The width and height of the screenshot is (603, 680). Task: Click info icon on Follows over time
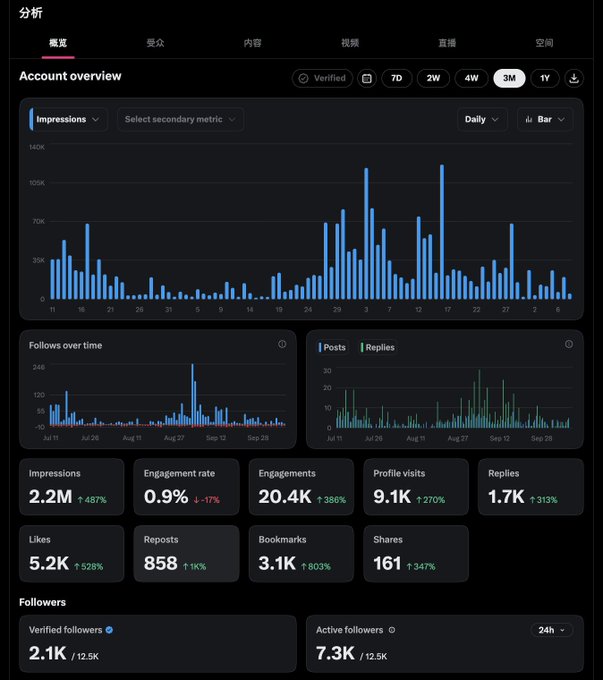(282, 344)
